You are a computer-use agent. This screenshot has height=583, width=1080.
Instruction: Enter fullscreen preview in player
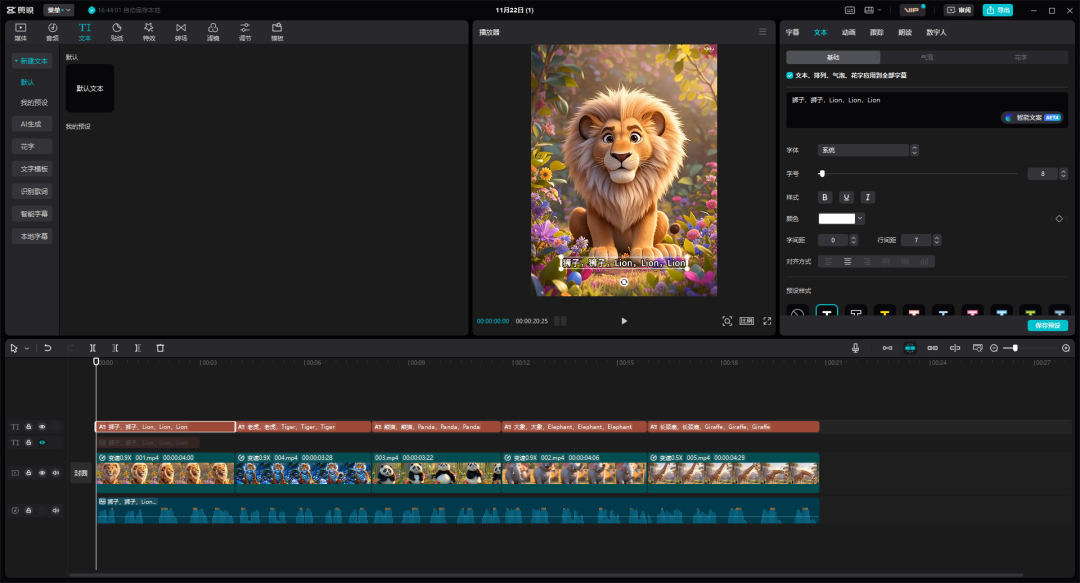(767, 321)
